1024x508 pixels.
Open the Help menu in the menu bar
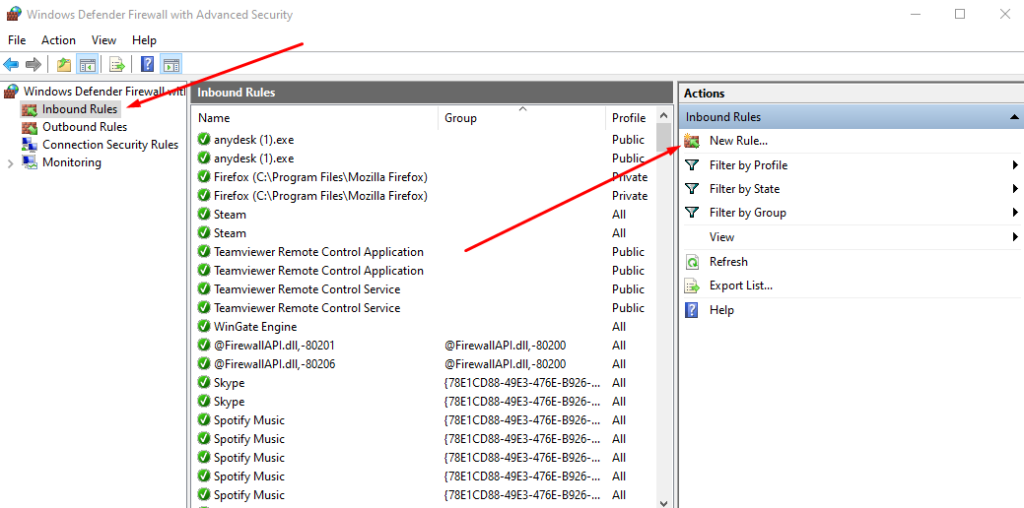[144, 40]
